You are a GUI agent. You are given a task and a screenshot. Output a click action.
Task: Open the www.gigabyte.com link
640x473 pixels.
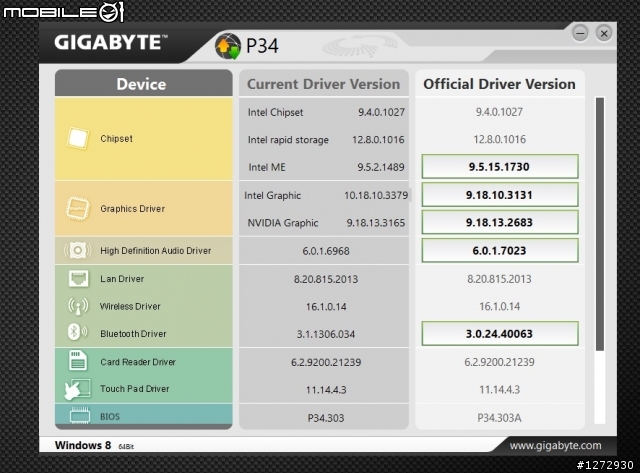(555, 445)
